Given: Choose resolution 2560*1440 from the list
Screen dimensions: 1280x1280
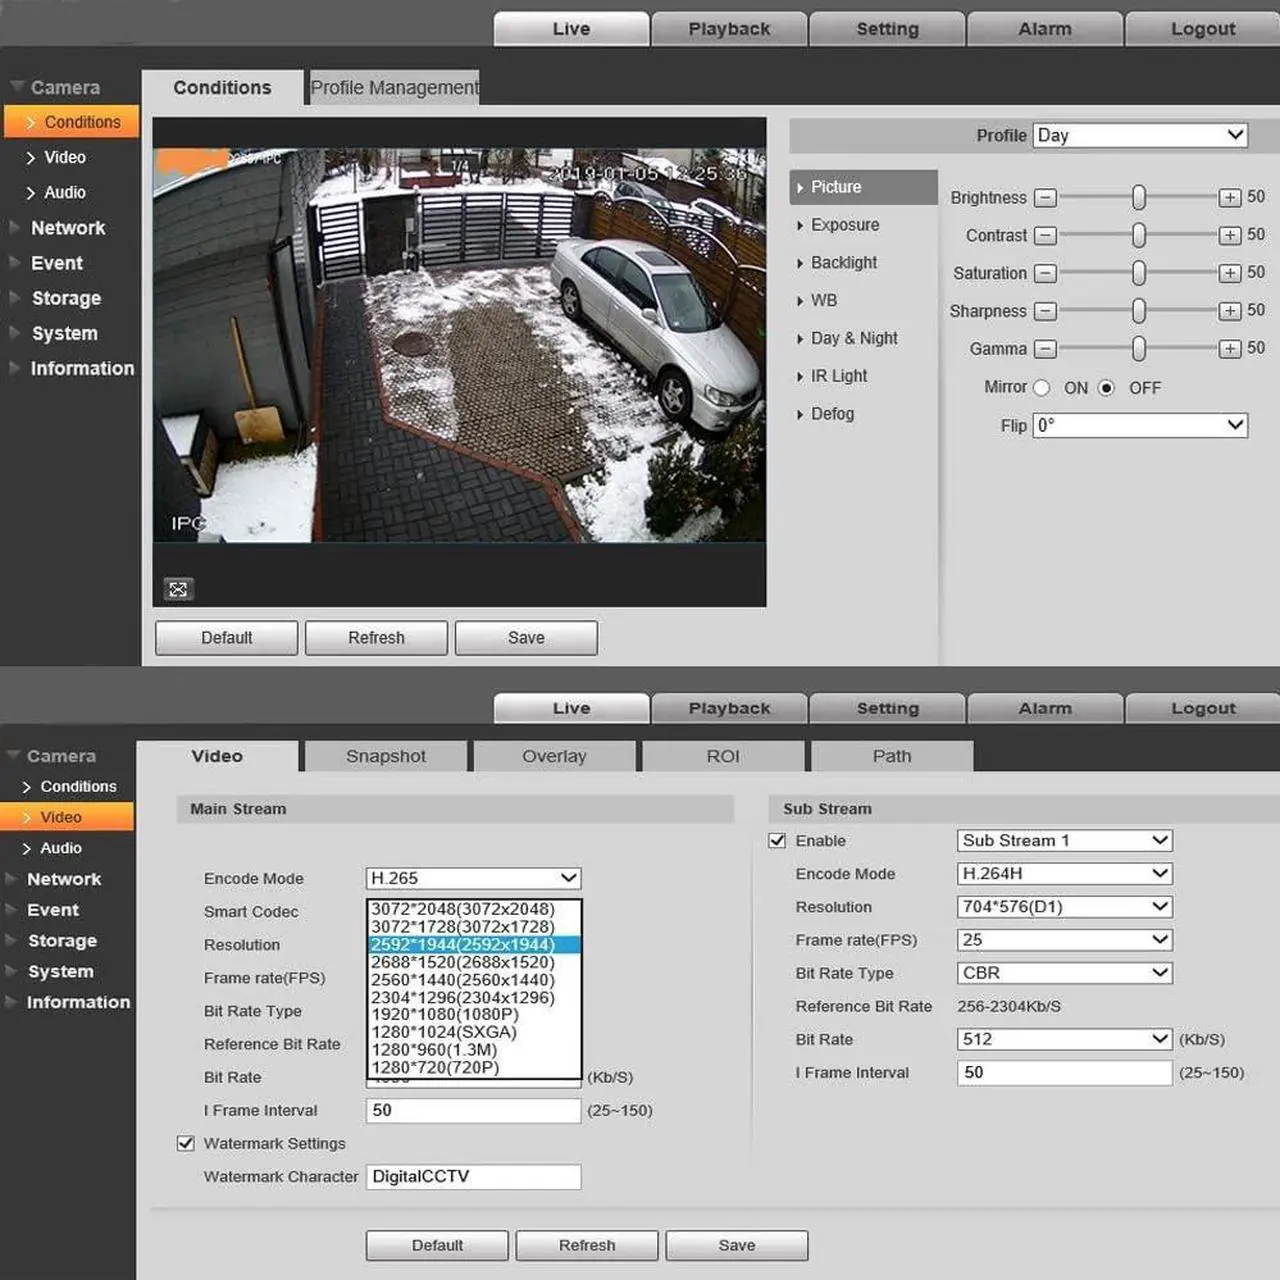Looking at the screenshot, I should [x=474, y=980].
